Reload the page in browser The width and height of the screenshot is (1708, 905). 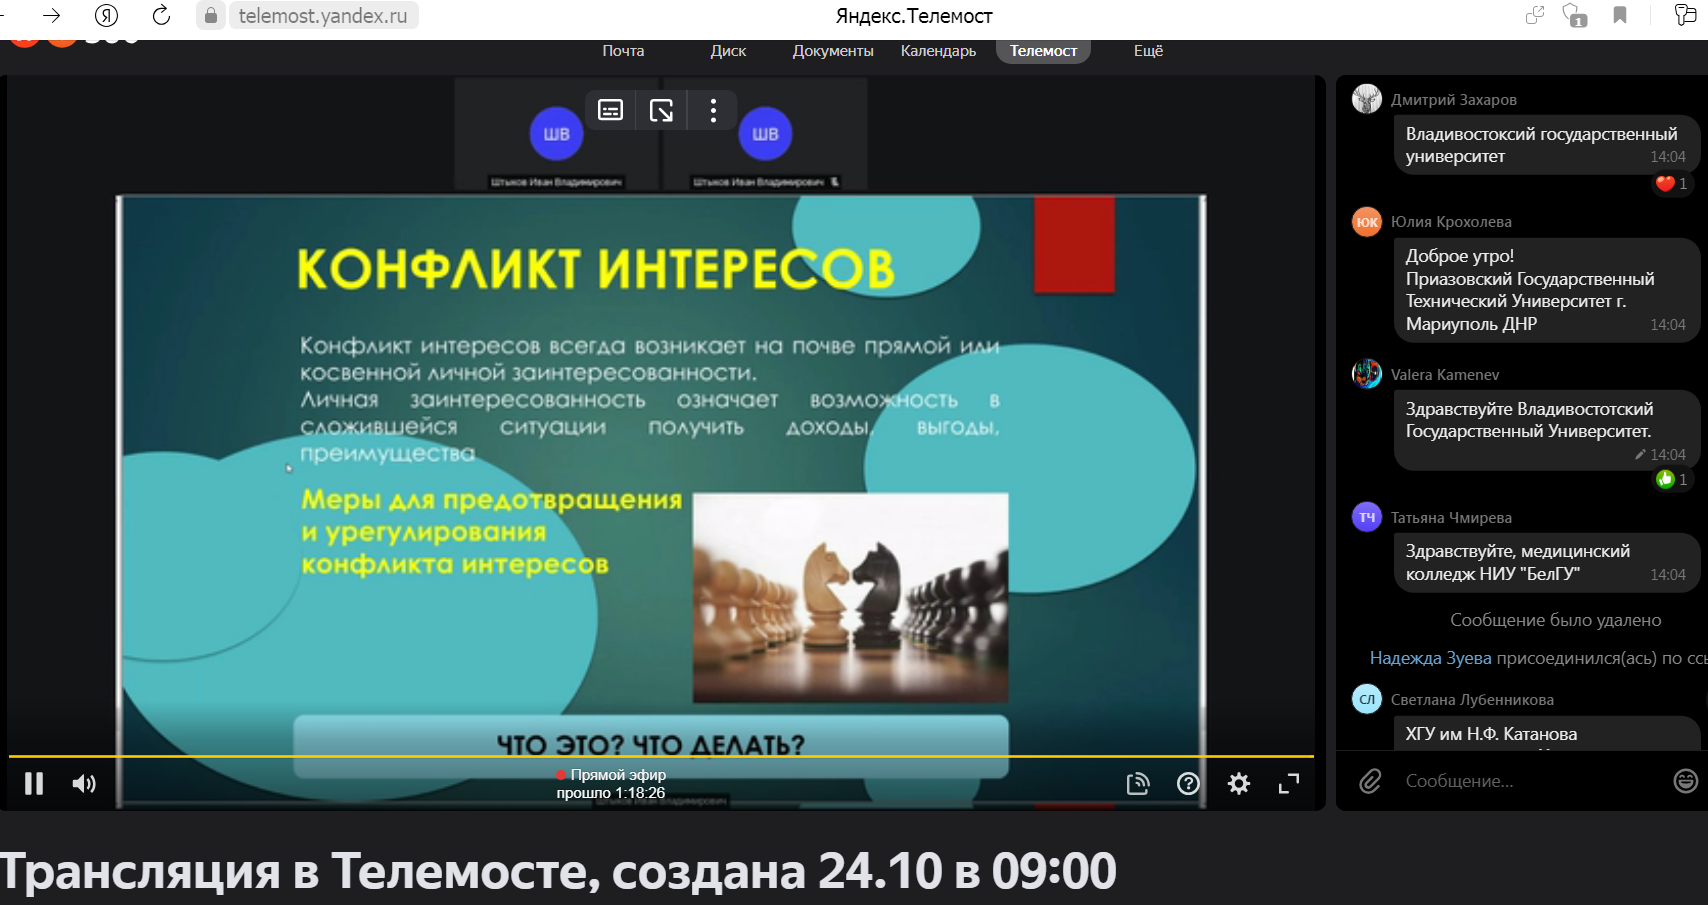pyautogui.click(x=161, y=15)
